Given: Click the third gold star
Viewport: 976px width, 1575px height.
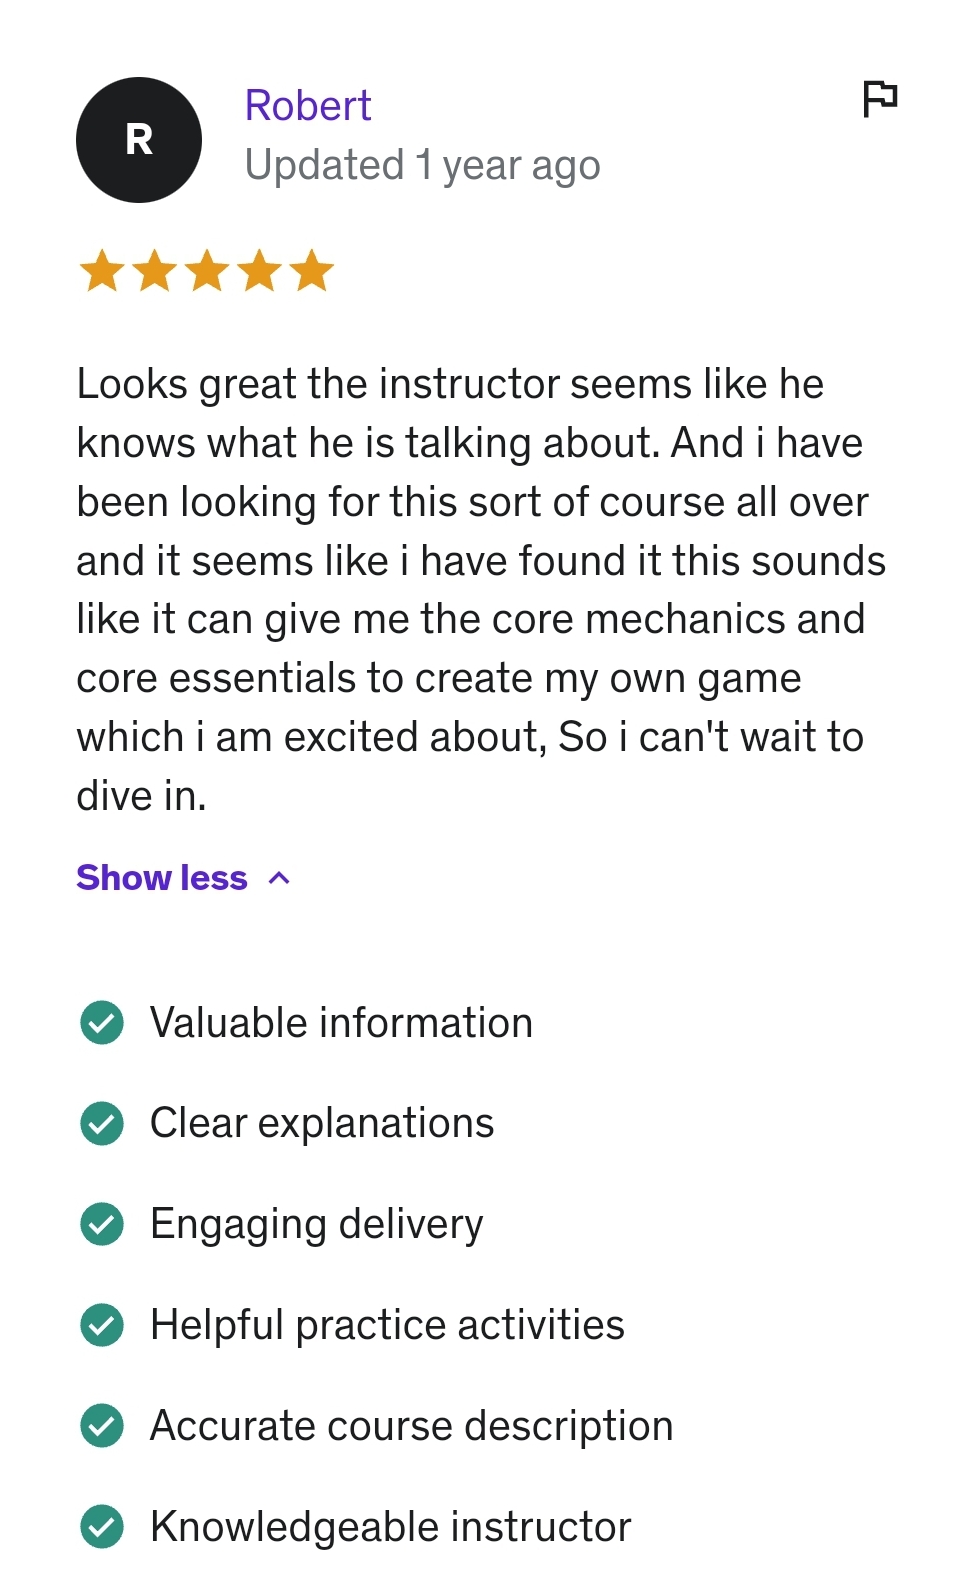Looking at the screenshot, I should (x=207, y=271).
